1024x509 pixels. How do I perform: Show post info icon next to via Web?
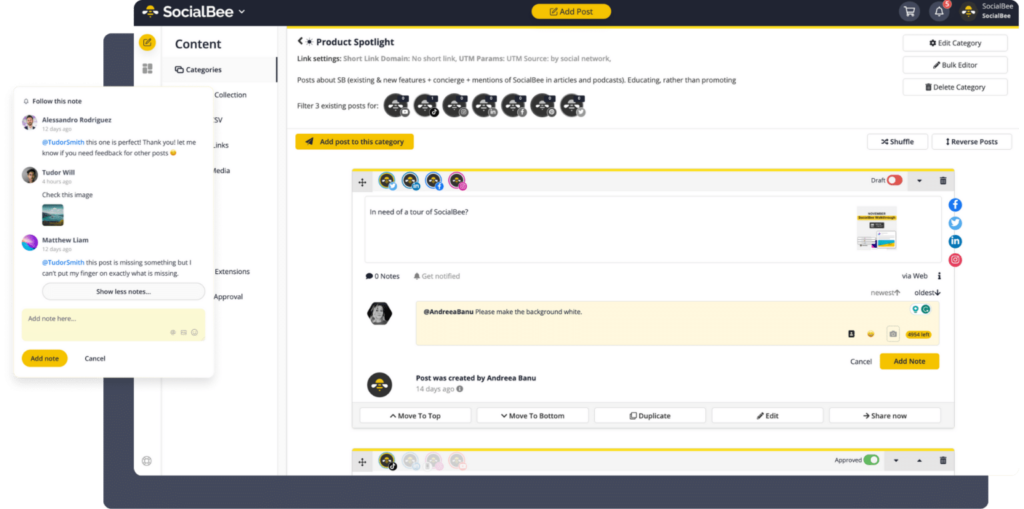[940, 276]
